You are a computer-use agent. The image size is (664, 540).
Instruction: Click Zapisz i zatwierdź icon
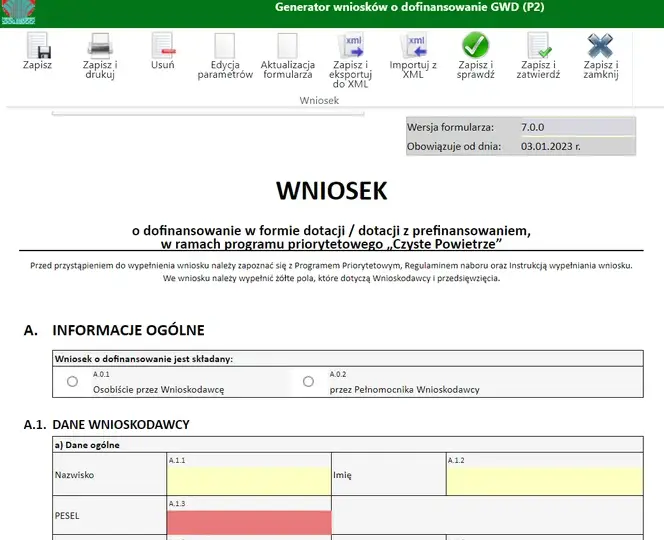tap(539, 46)
